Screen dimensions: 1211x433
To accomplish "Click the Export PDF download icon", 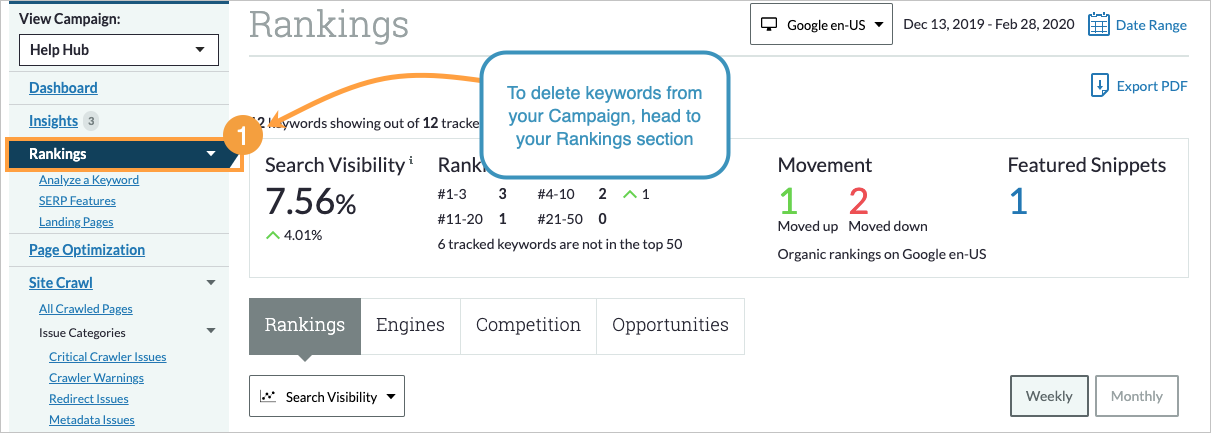I will [1100, 86].
